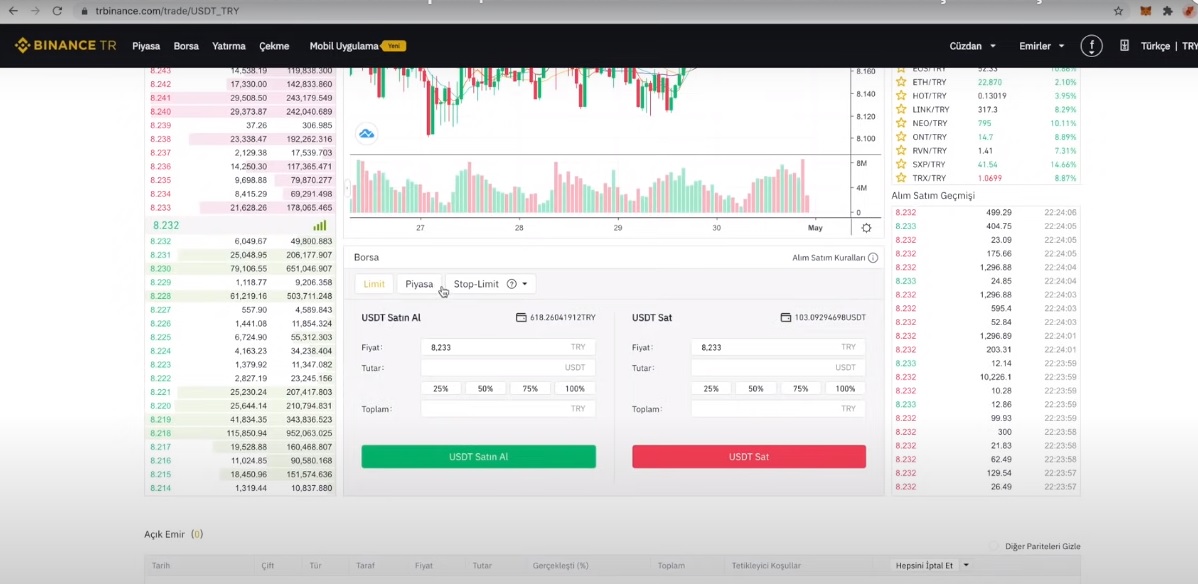Click the chart settings gear icon
1198x584 pixels.
point(866,228)
